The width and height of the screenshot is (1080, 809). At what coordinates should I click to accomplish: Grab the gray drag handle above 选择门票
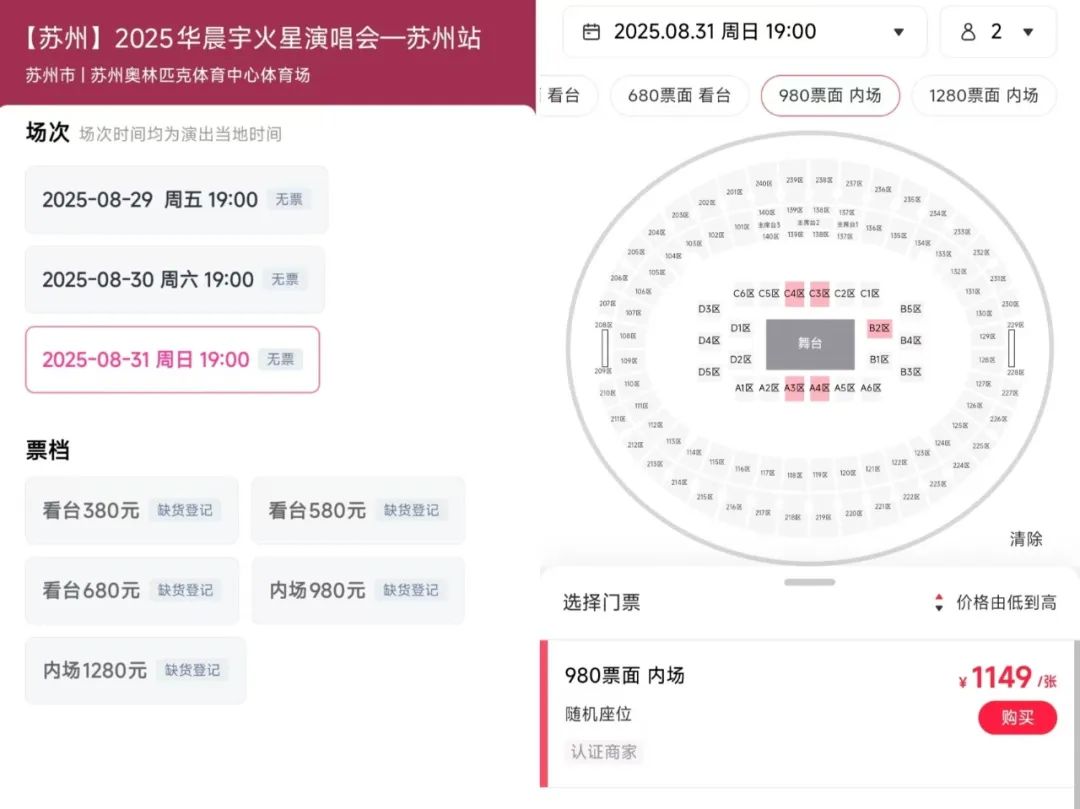810,582
